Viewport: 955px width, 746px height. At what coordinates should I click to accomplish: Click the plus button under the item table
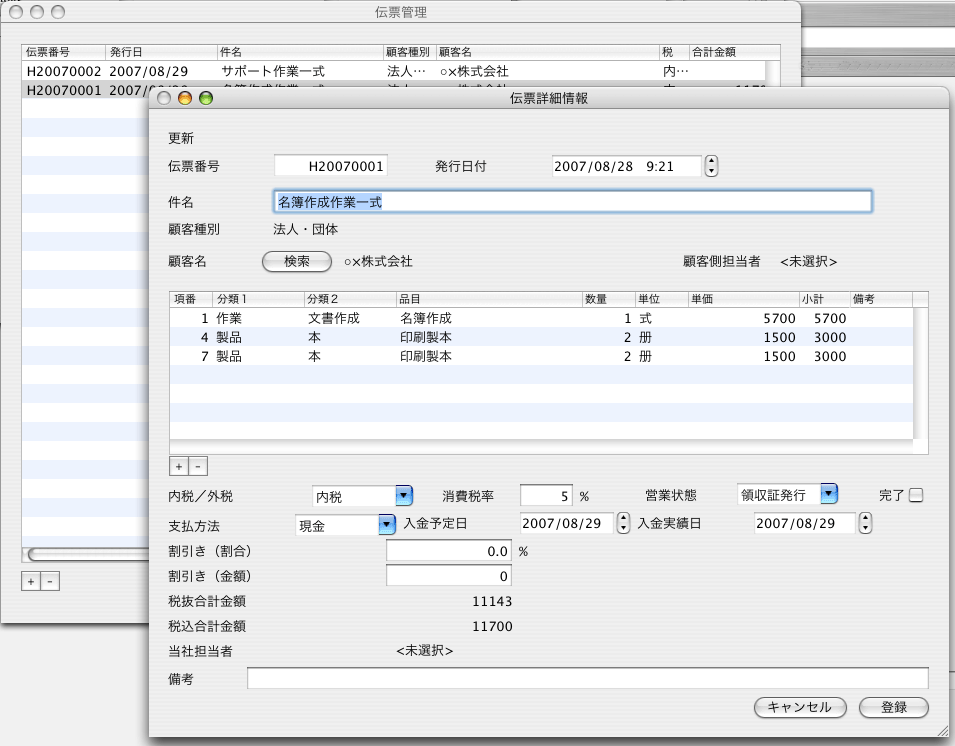(x=179, y=466)
